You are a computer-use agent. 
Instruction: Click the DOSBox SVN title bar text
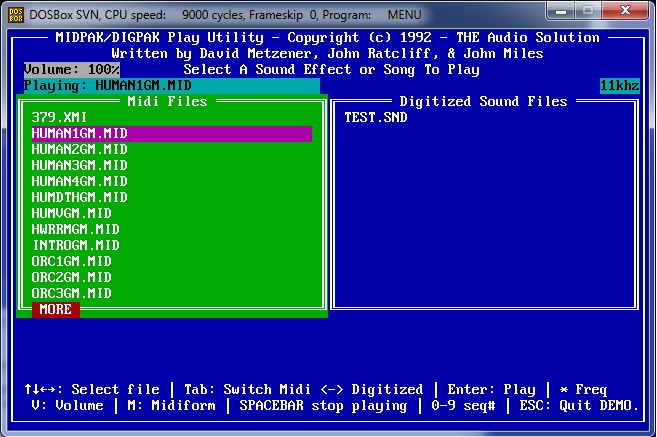tap(225, 15)
